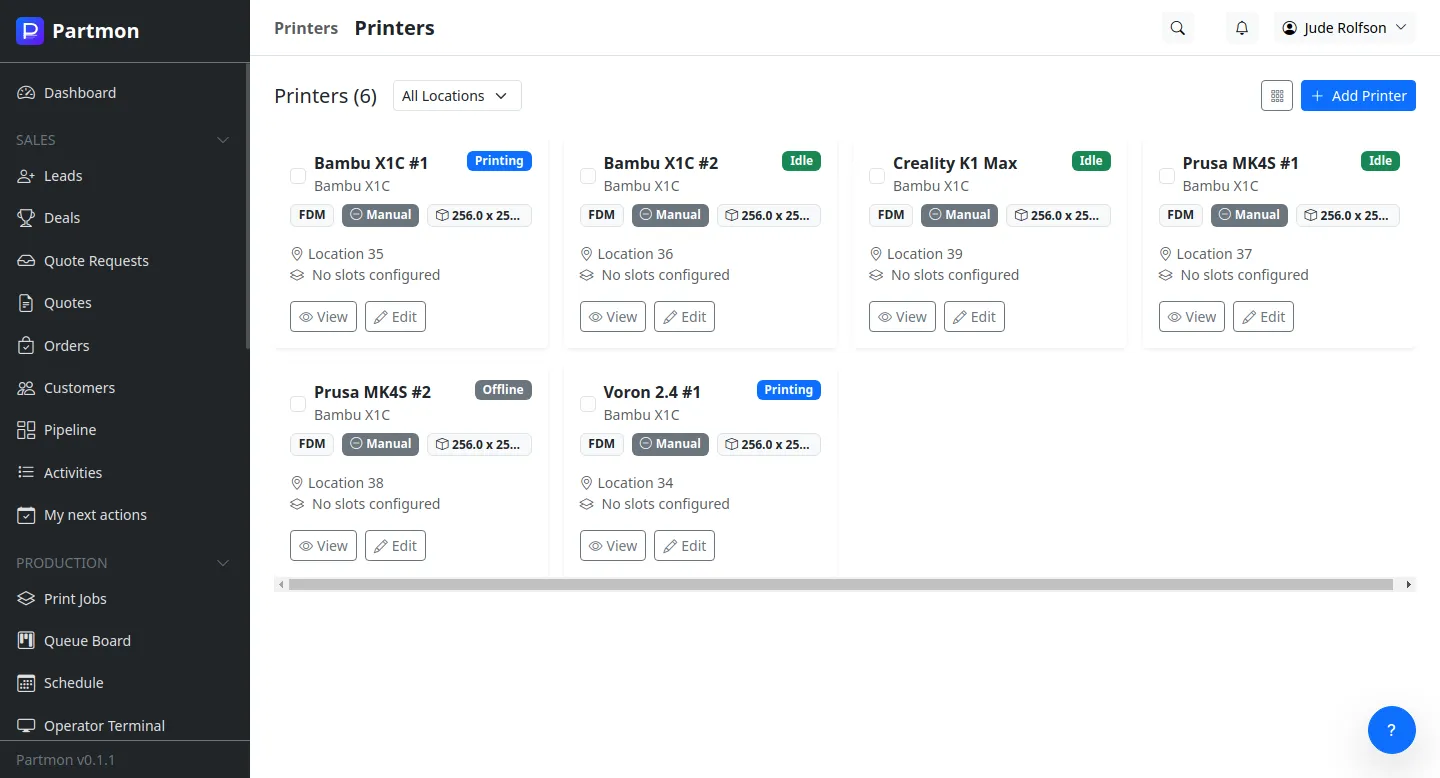Click the Printing status badge on Bambu X1C #1
Viewport: 1440px width, 778px height.
[x=499, y=161]
